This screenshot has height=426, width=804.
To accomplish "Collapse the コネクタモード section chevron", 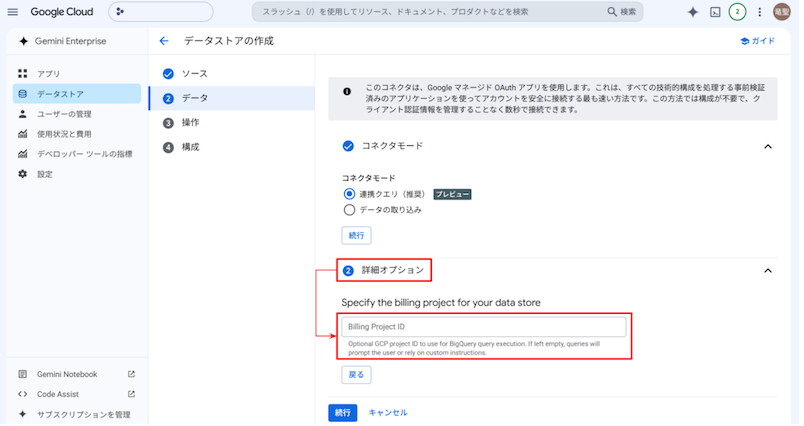I will pos(768,147).
